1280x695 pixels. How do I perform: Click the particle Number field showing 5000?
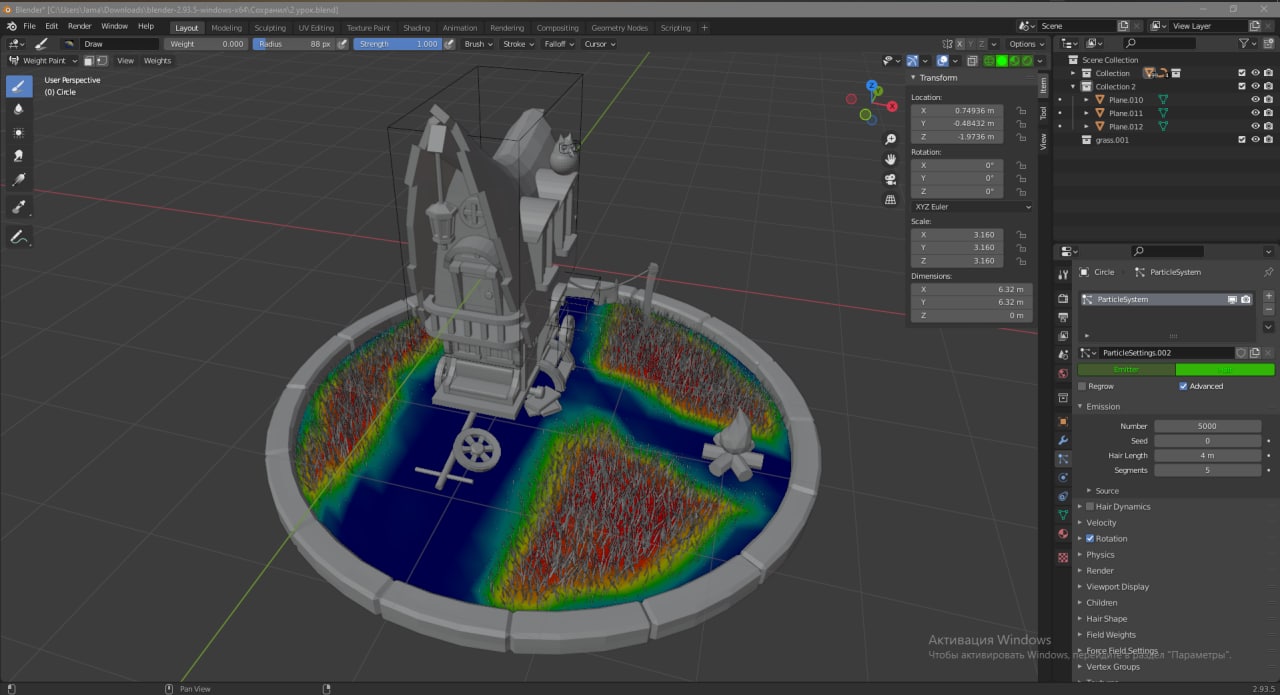tap(1207, 426)
